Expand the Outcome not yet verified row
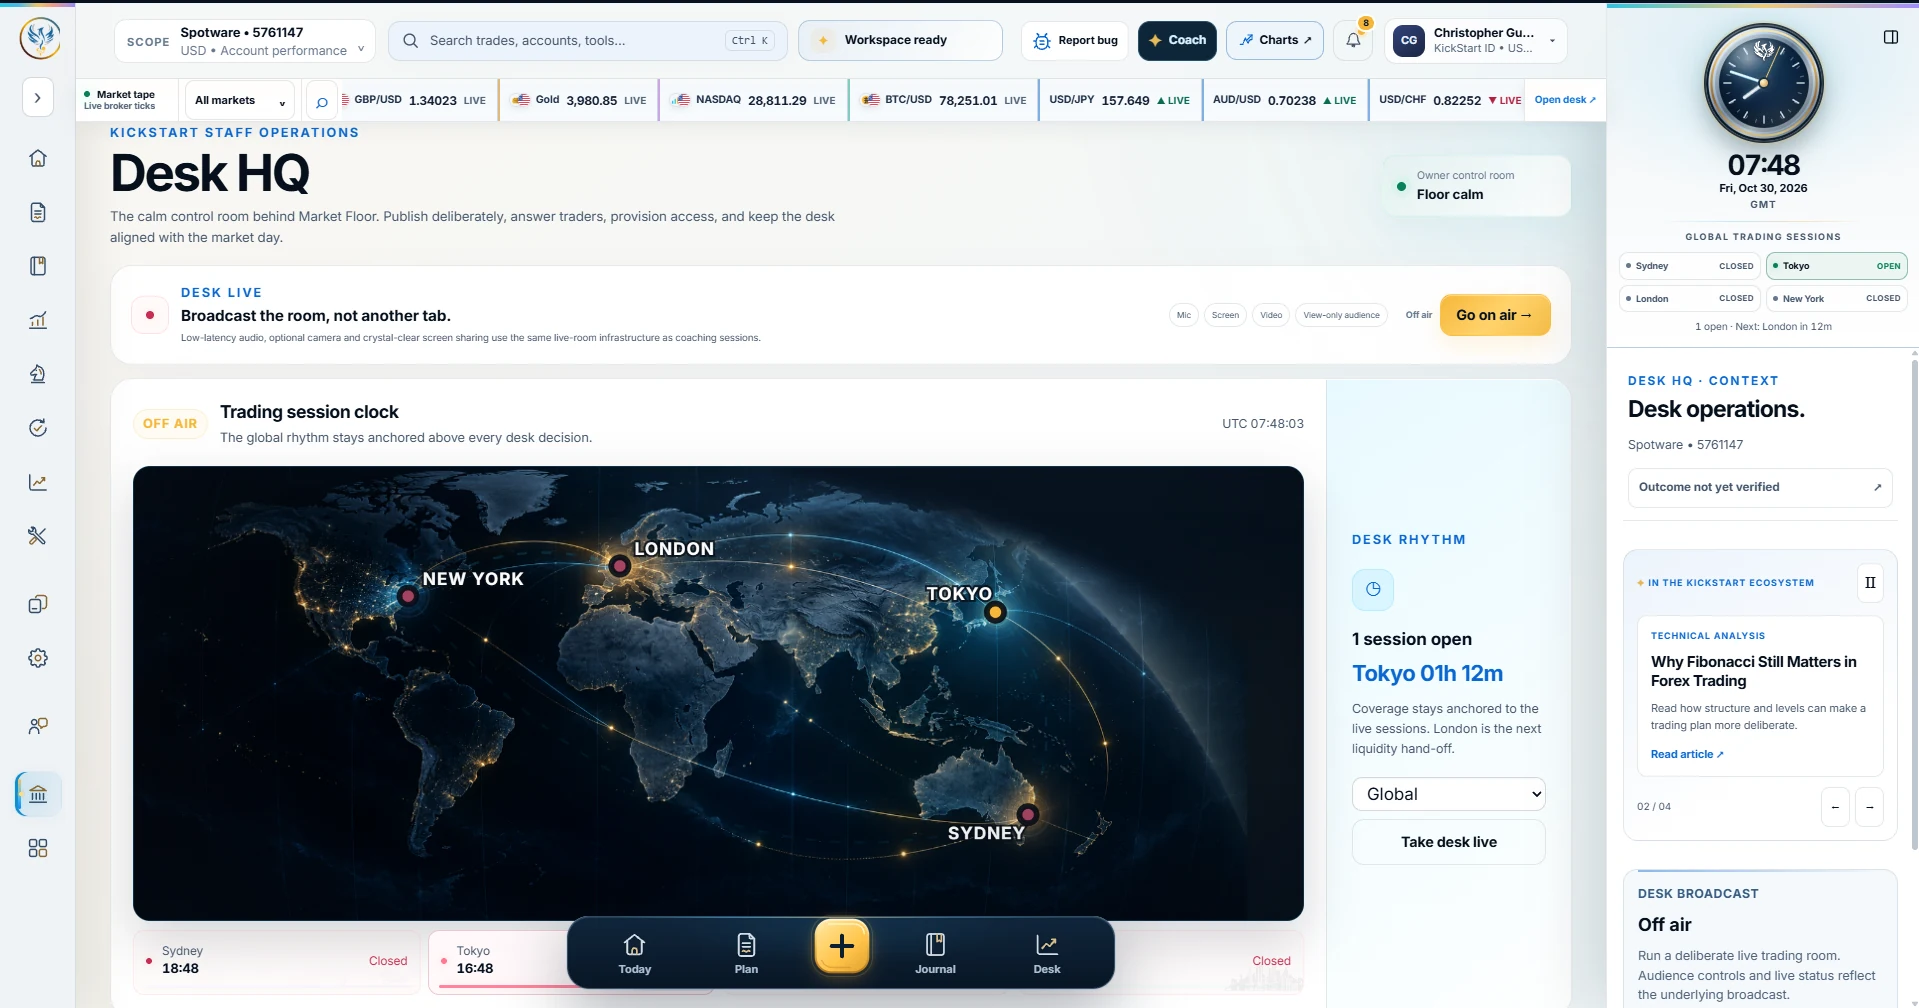The height and width of the screenshot is (1008, 1919). pyautogui.click(x=1759, y=488)
